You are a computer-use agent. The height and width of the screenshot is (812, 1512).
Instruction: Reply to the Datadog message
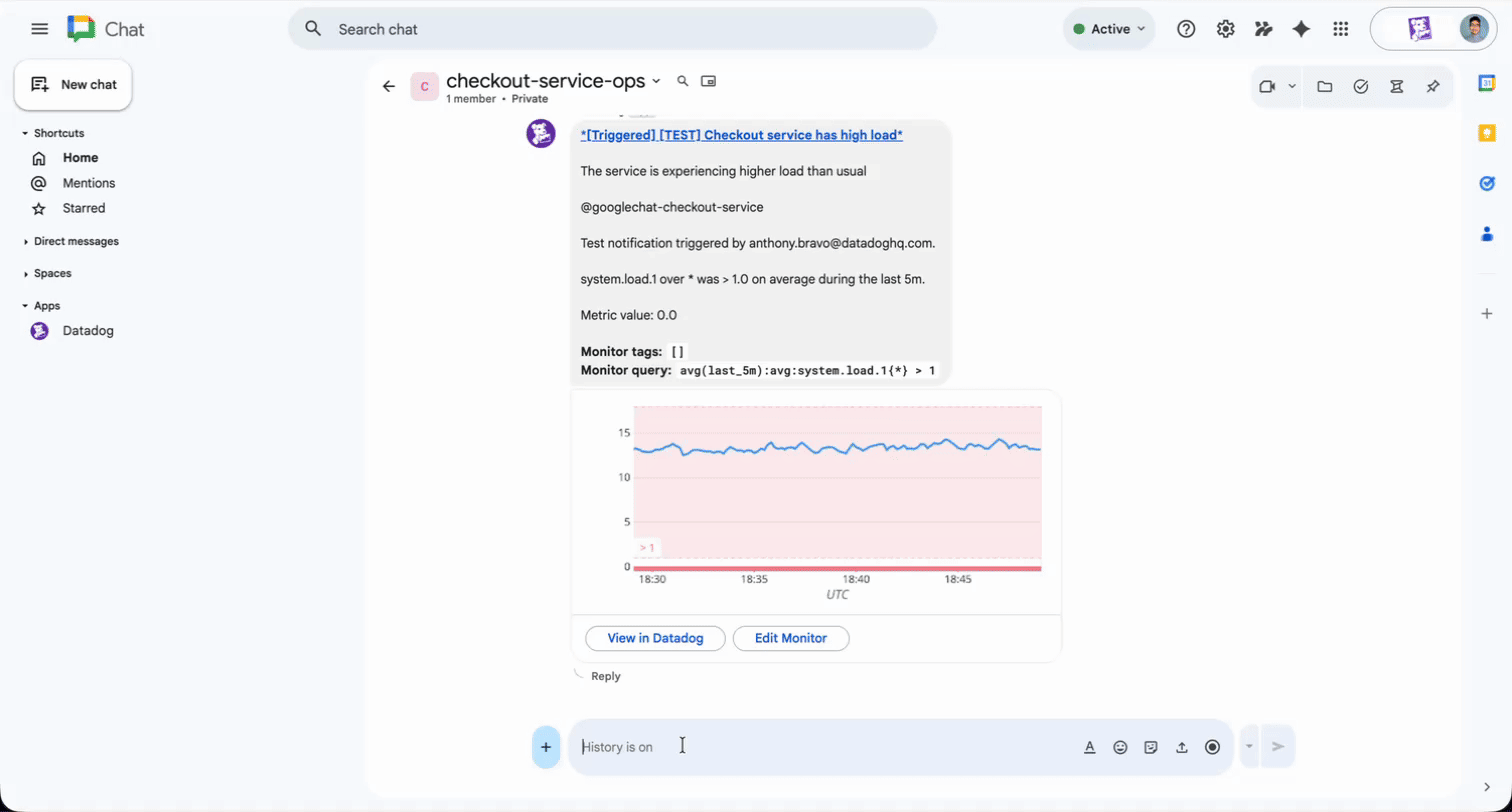[x=605, y=676]
